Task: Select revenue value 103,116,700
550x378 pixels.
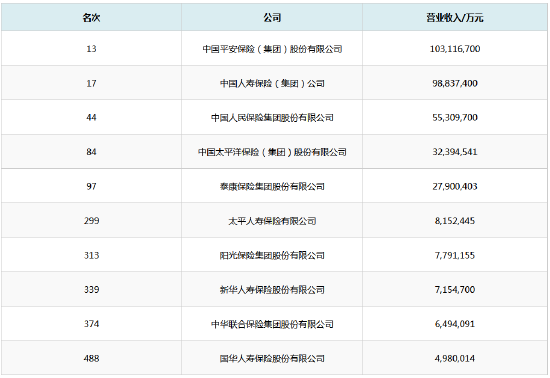Action: (455, 49)
